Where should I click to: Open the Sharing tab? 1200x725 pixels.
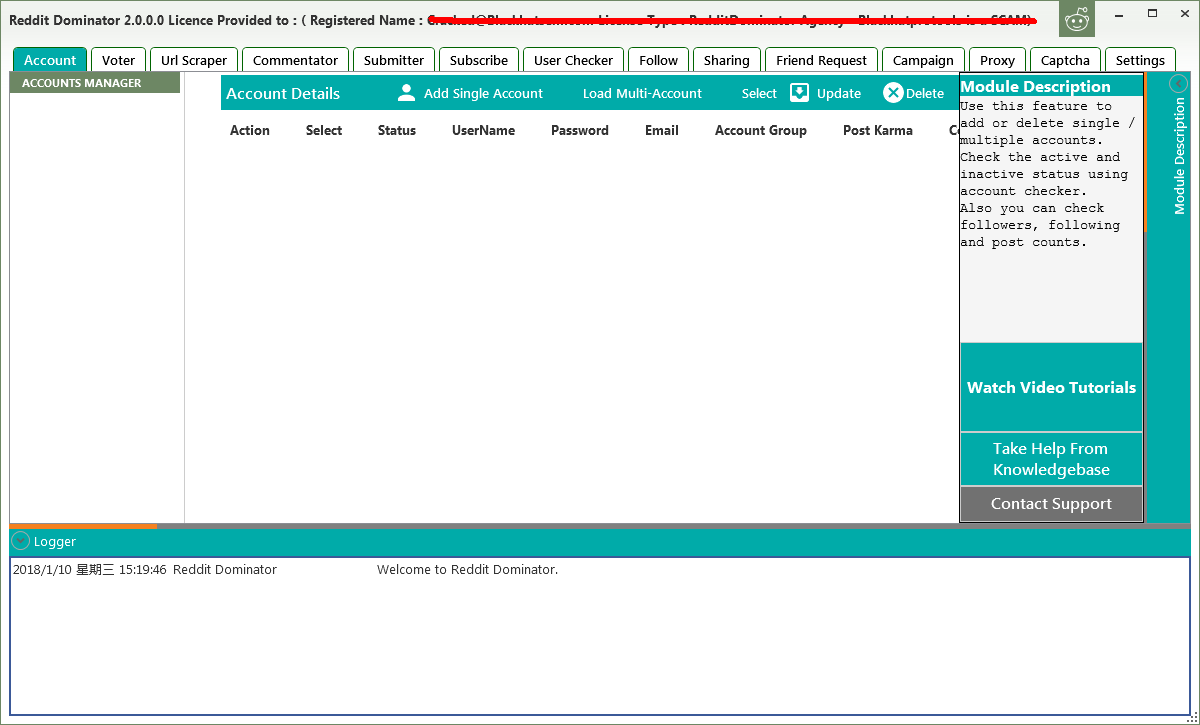click(727, 60)
